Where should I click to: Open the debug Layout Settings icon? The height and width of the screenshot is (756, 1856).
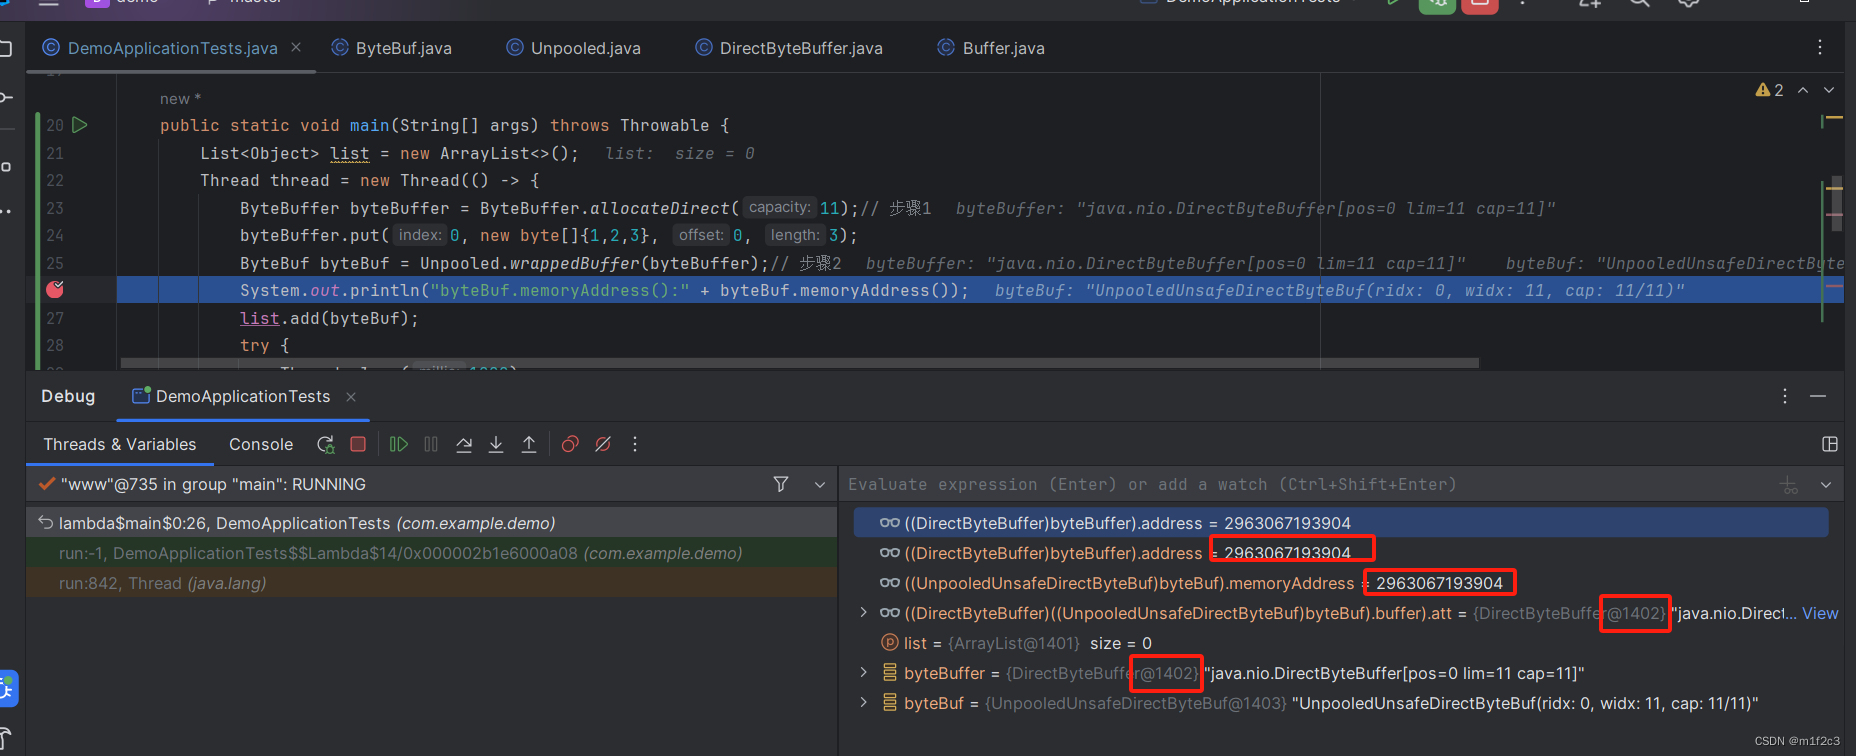coord(1830,444)
